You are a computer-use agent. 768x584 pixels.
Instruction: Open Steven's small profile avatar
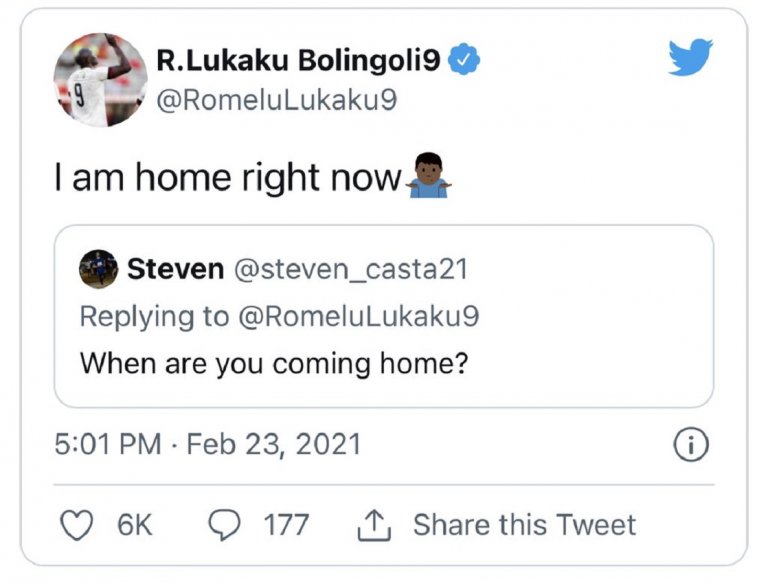point(99,268)
